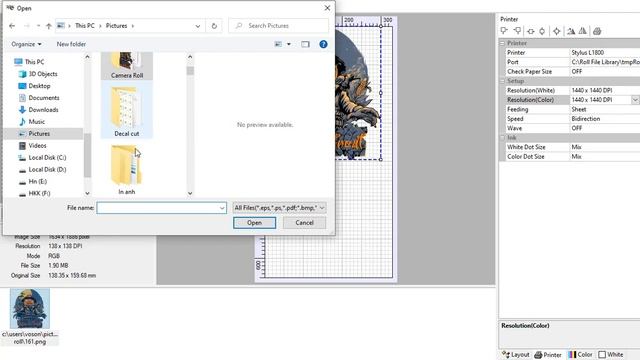Collapse the Printer property group
The height and width of the screenshot is (360, 640).
[502, 43]
